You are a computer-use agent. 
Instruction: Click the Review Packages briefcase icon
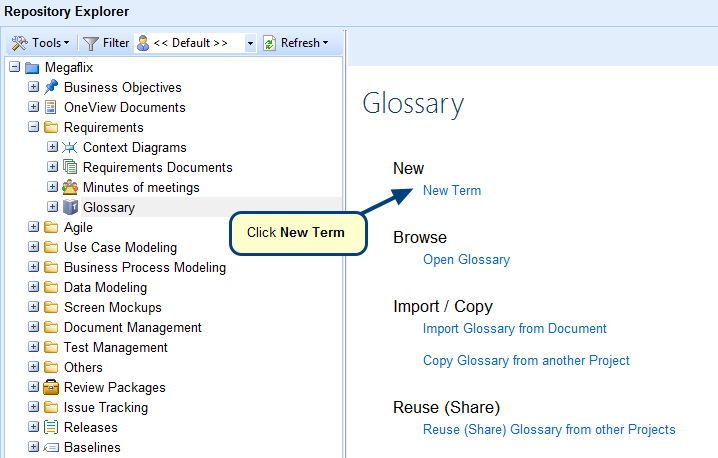51,387
